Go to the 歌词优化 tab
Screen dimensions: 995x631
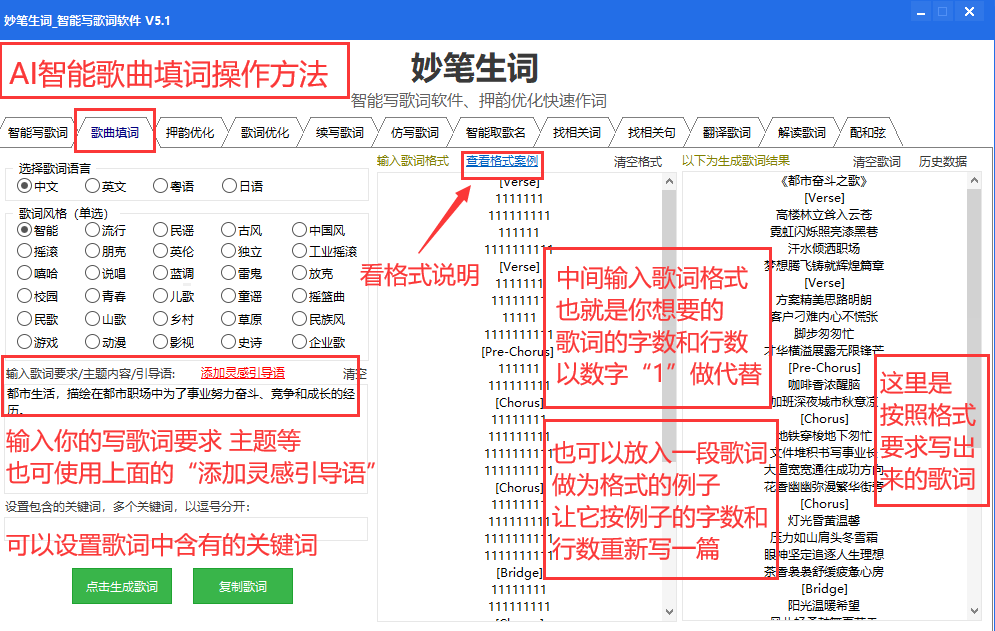tap(265, 133)
